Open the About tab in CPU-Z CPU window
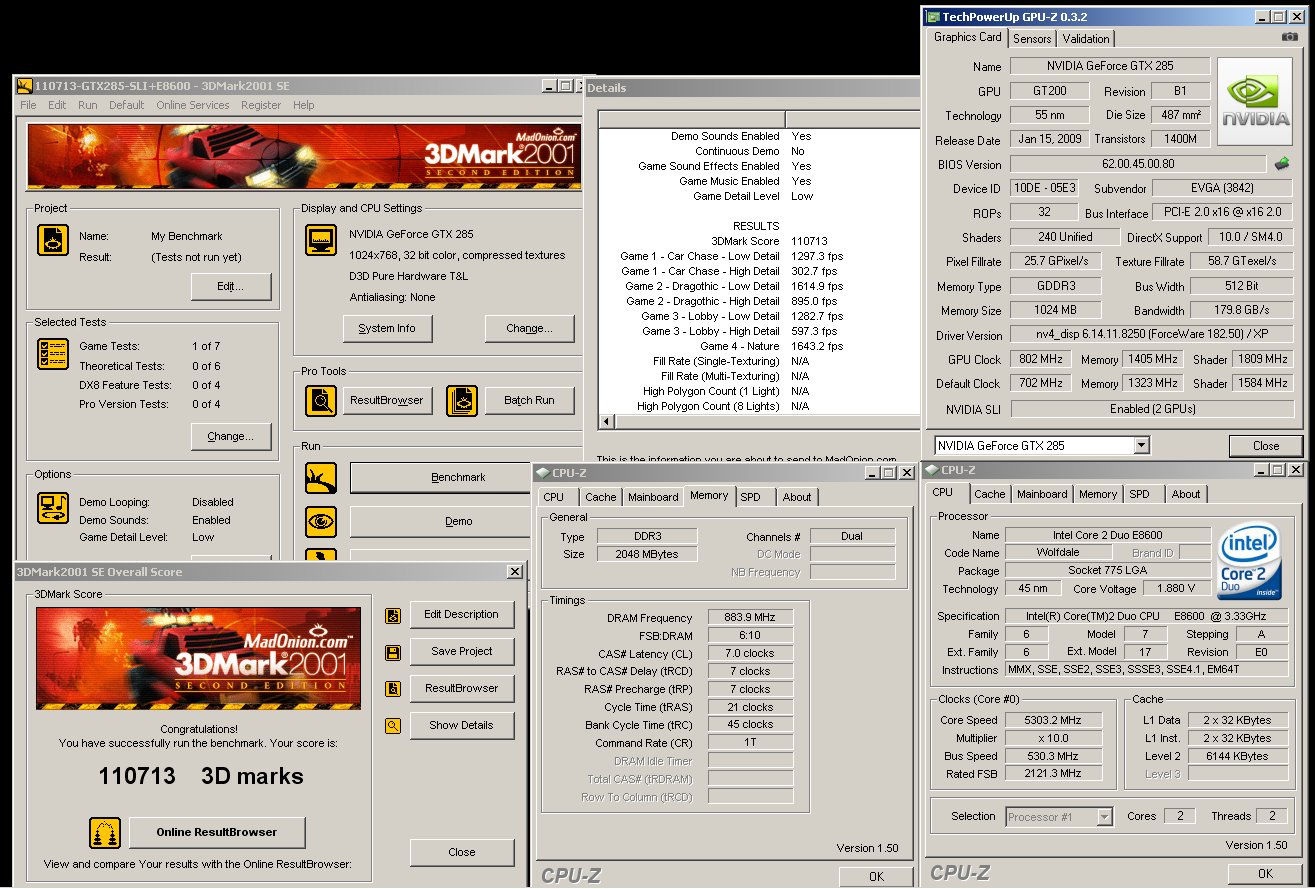The image size is (1315, 889). tap(1186, 494)
